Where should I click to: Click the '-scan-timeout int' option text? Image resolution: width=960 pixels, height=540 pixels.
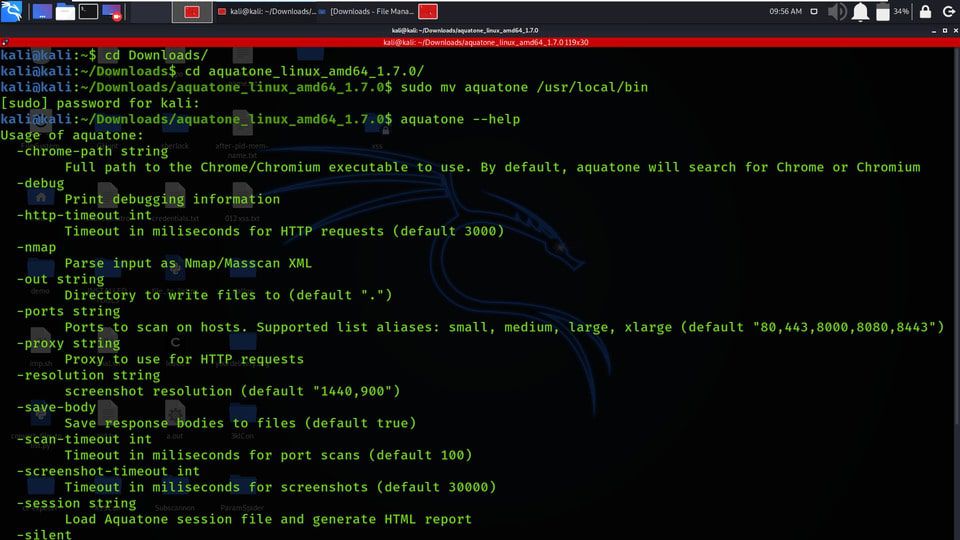point(84,438)
